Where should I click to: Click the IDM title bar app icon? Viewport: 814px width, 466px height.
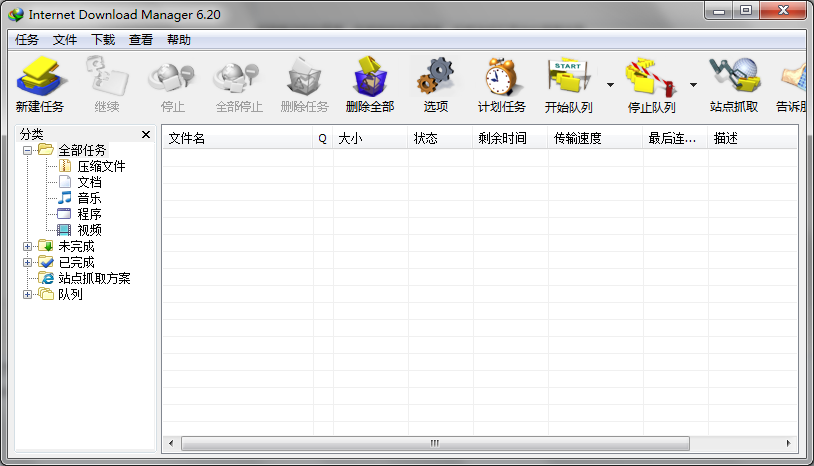16,15
